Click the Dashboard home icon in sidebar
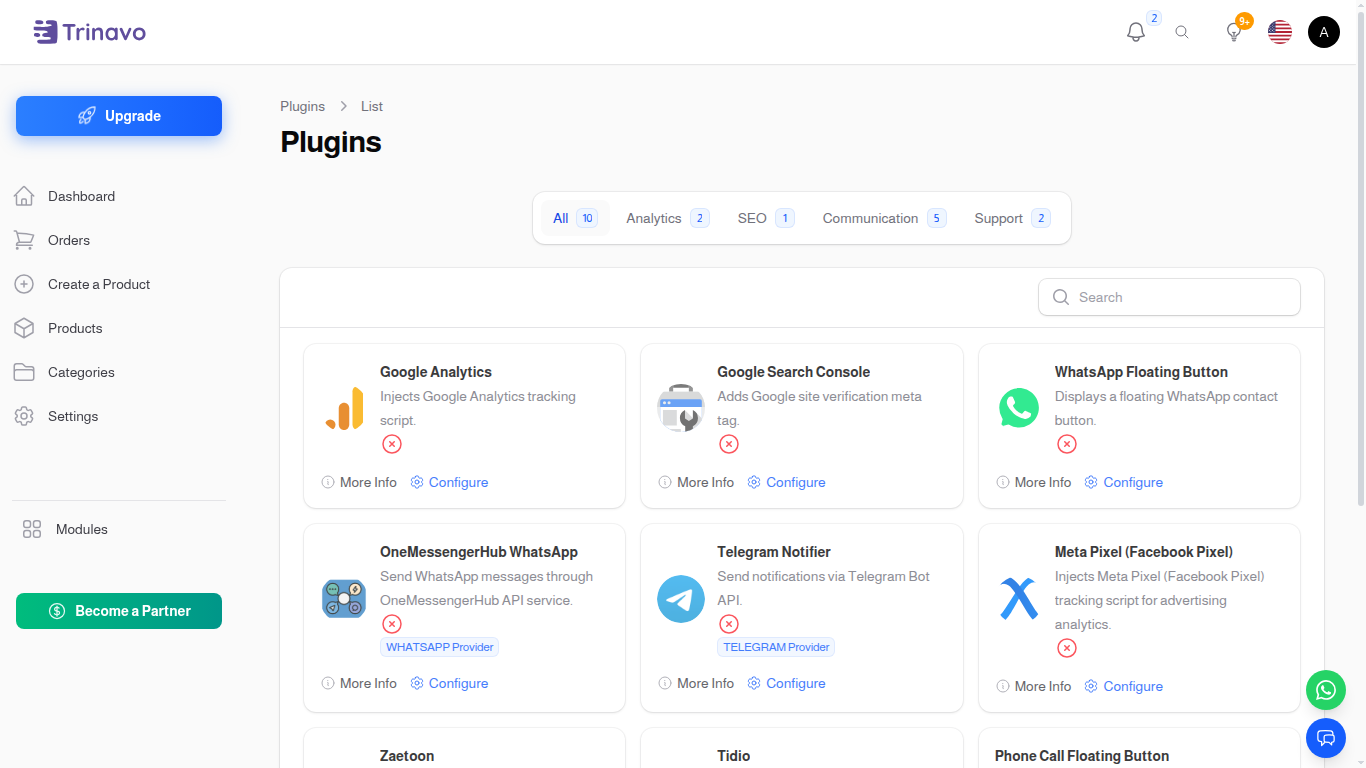Screen dimensions: 1366x768 point(24,196)
